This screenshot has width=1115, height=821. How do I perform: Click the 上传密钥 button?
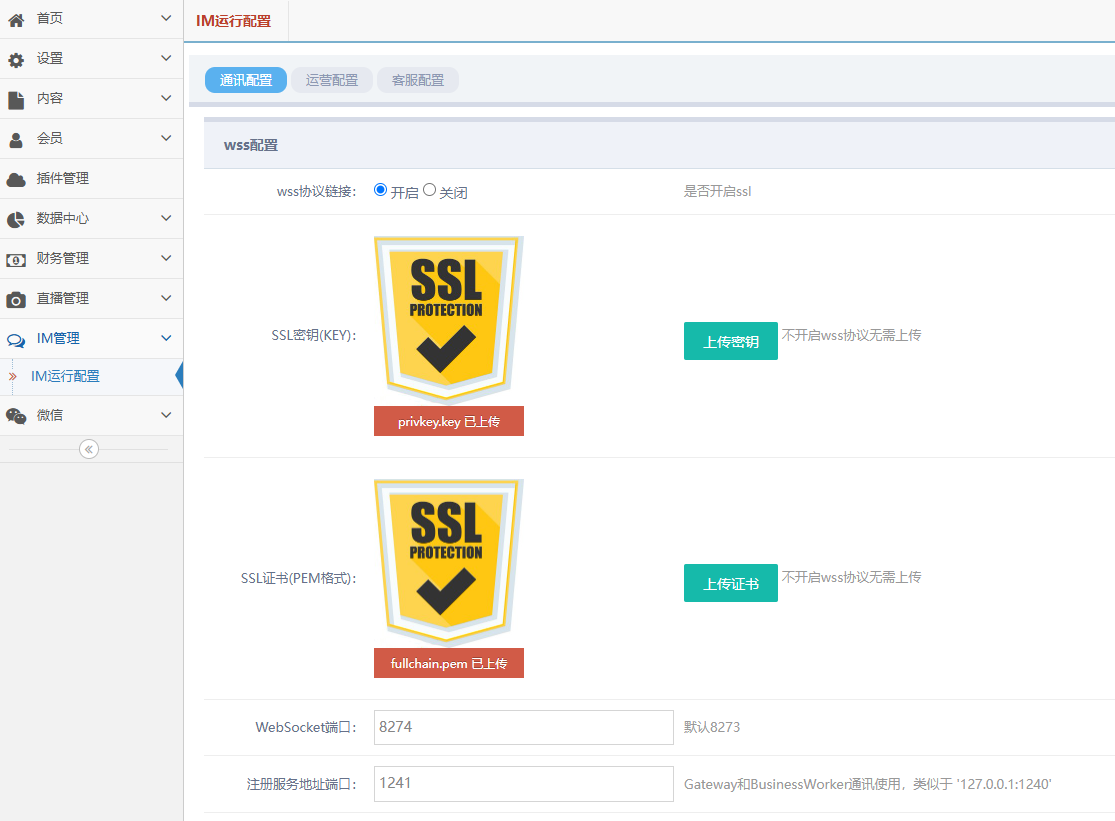(x=730, y=341)
